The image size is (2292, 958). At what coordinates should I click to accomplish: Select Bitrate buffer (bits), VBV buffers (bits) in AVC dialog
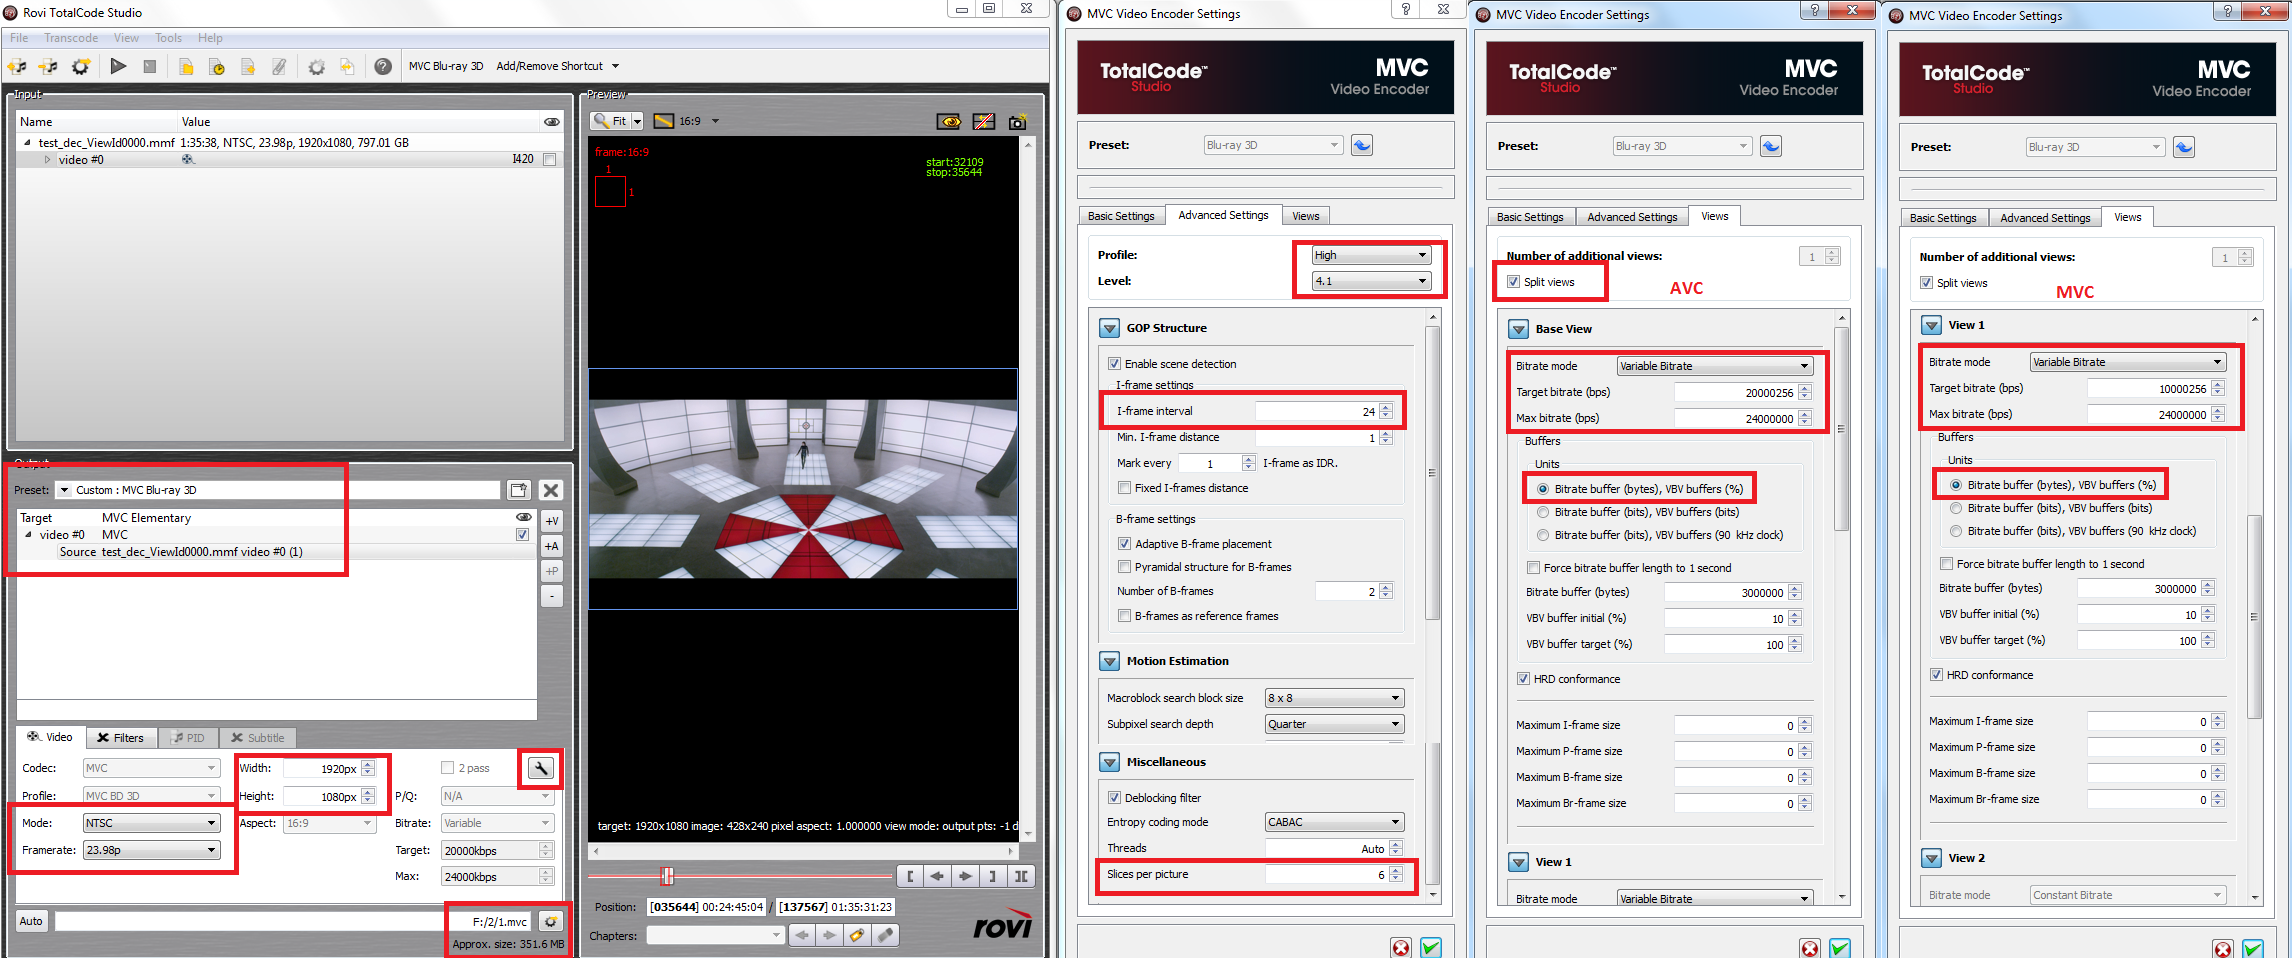[x=1543, y=512]
